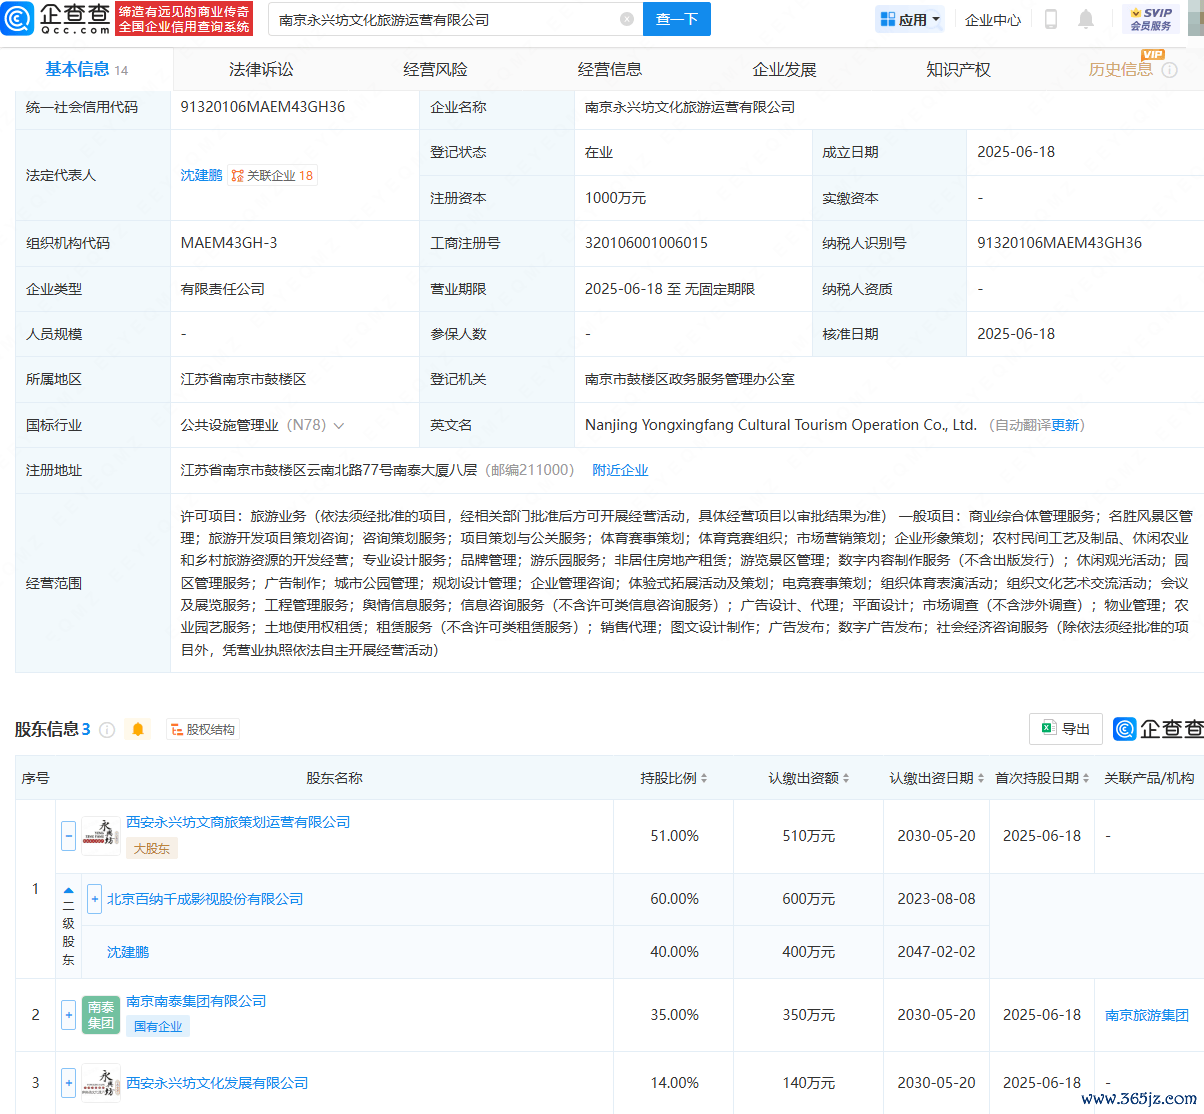Click the Qcc.com logo
1204x1114 pixels.
click(x=56, y=18)
